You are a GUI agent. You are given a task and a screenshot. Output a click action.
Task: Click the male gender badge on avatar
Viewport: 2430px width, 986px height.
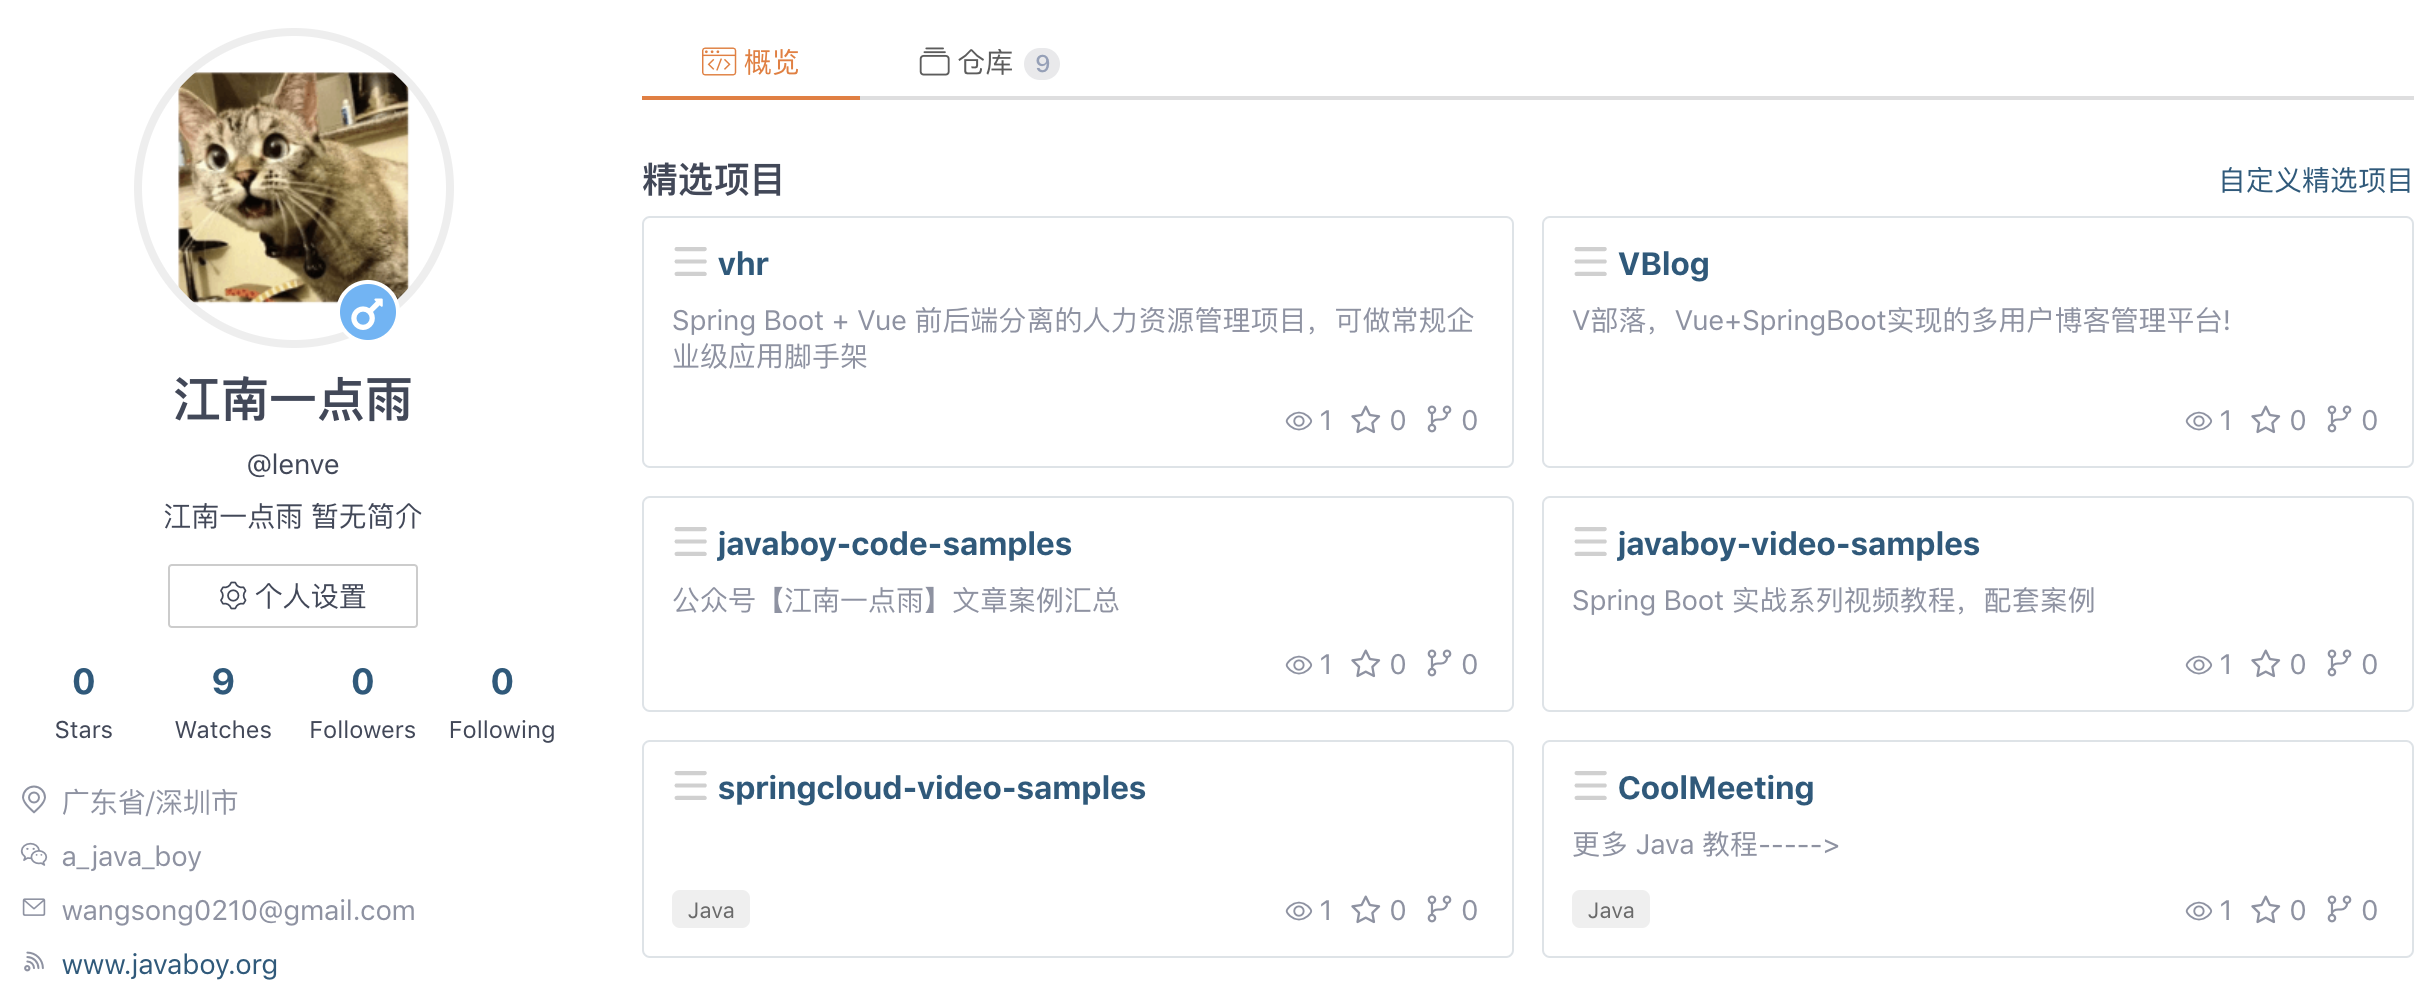[368, 313]
